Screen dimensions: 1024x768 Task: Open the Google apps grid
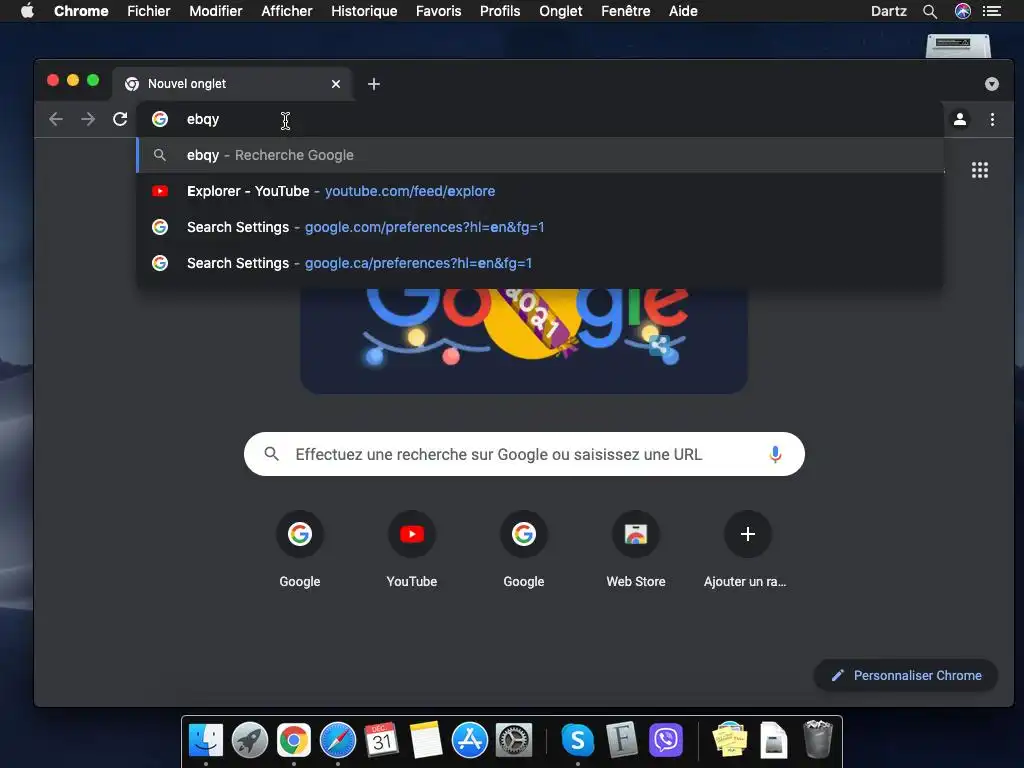point(980,170)
